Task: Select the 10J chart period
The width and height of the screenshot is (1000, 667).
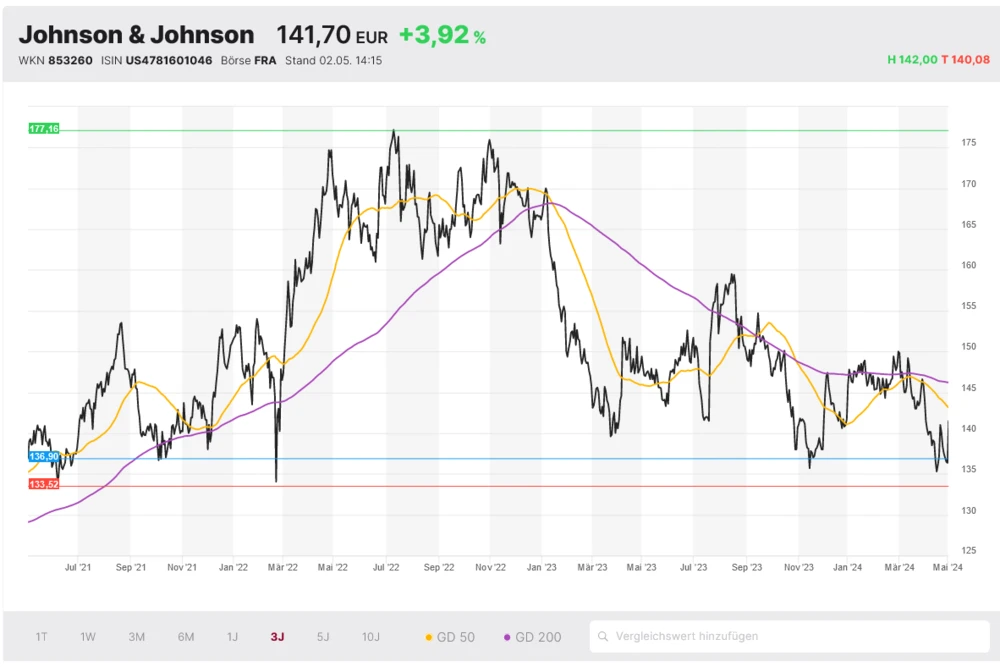Action: tap(369, 636)
